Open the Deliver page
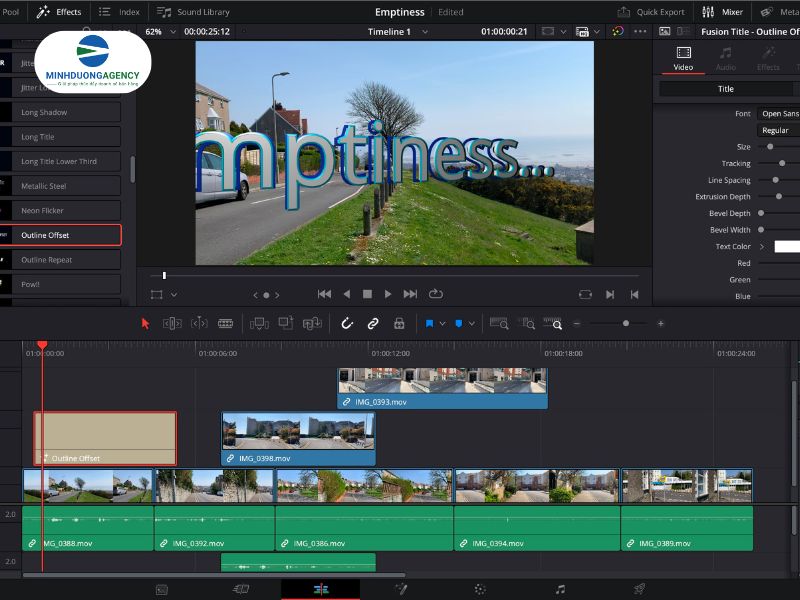800x600 pixels. [x=638, y=590]
